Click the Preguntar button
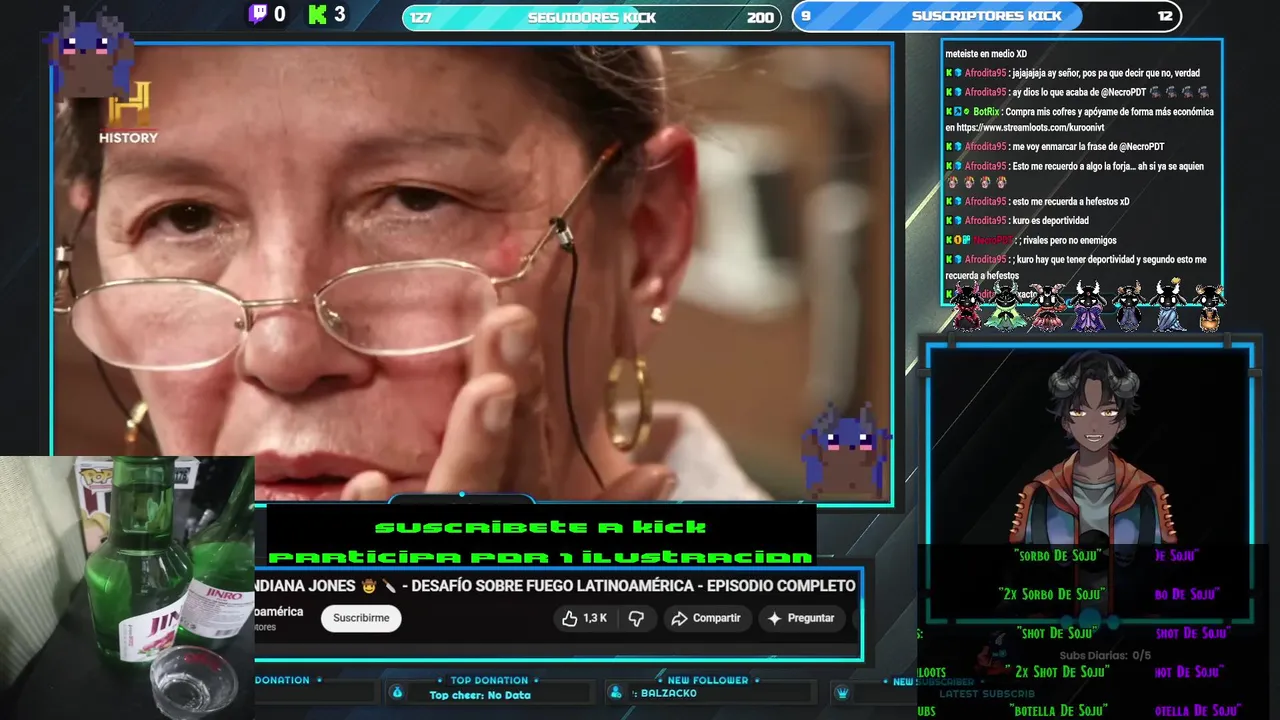The height and width of the screenshot is (720, 1280). point(801,618)
